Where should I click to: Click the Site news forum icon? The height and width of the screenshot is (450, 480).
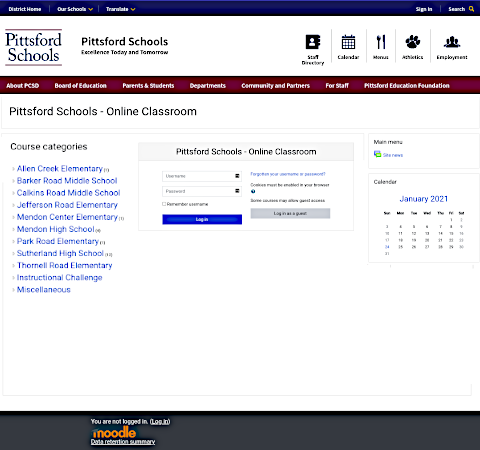(x=377, y=154)
